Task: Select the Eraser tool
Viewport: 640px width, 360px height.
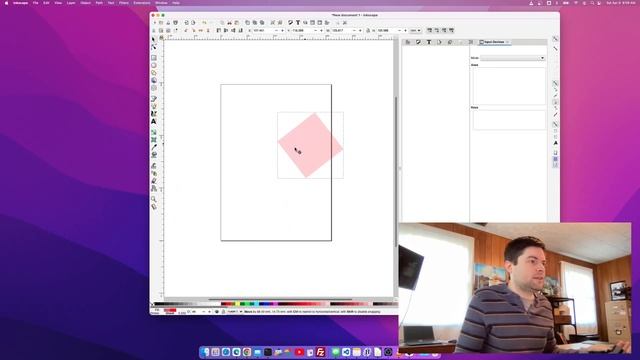Action: pos(154,181)
